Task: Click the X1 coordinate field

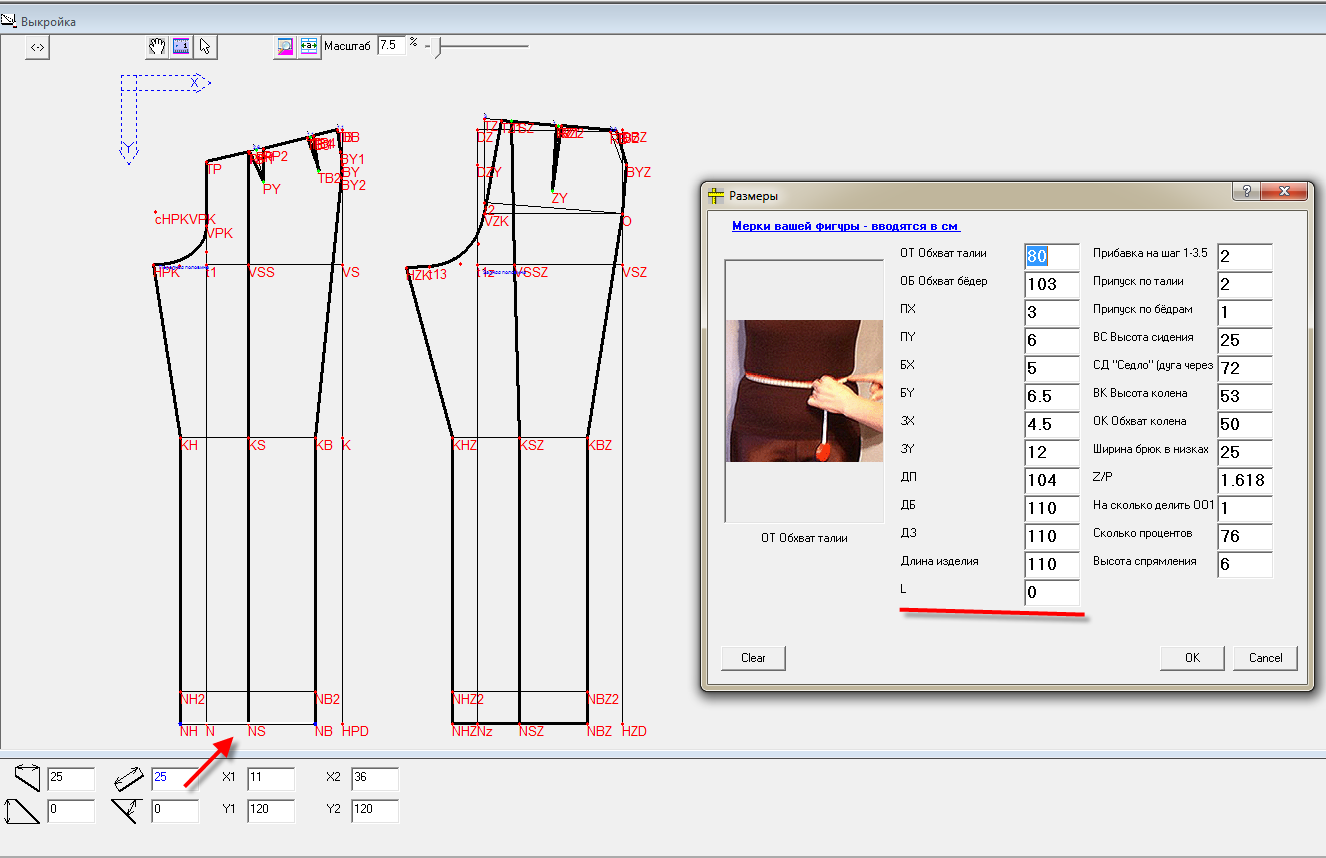Action: (x=270, y=779)
